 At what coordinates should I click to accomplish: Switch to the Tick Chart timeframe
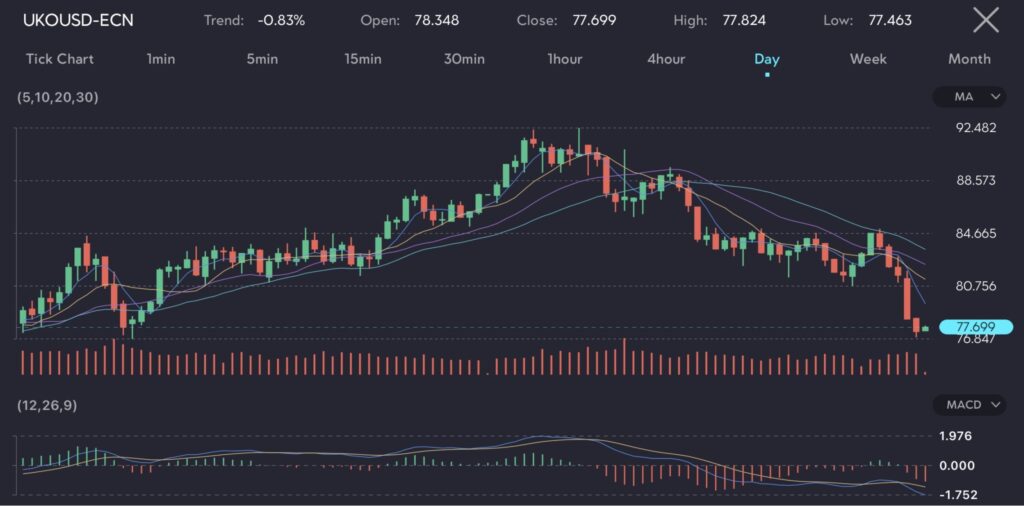coord(59,59)
